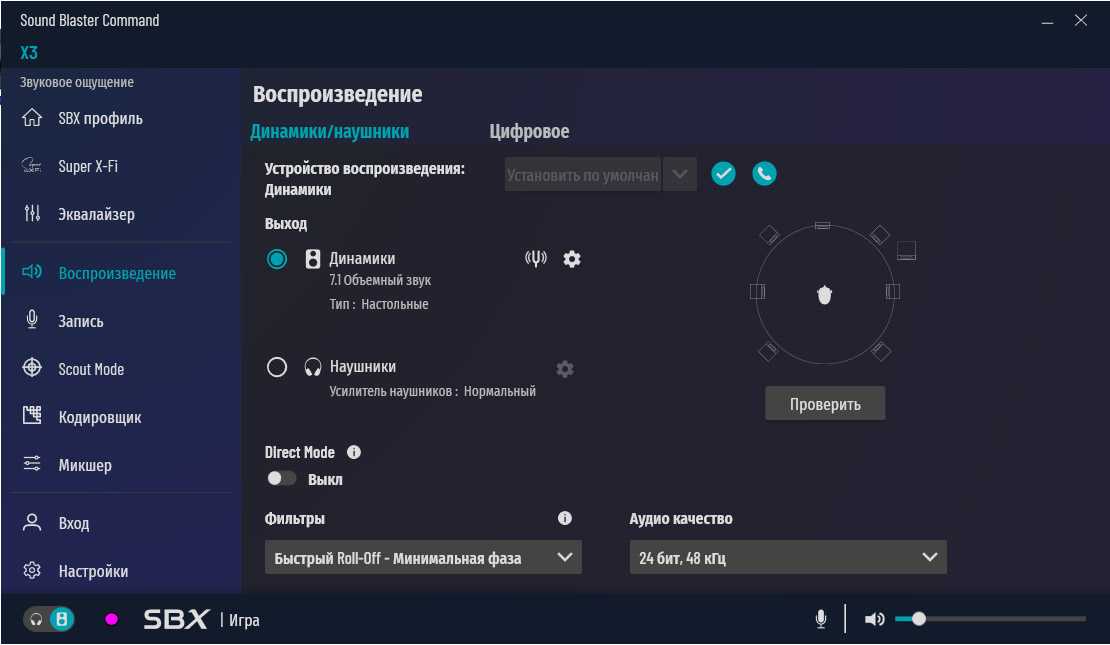
Task: Switch to the Цифровое tab
Action: click(x=529, y=132)
